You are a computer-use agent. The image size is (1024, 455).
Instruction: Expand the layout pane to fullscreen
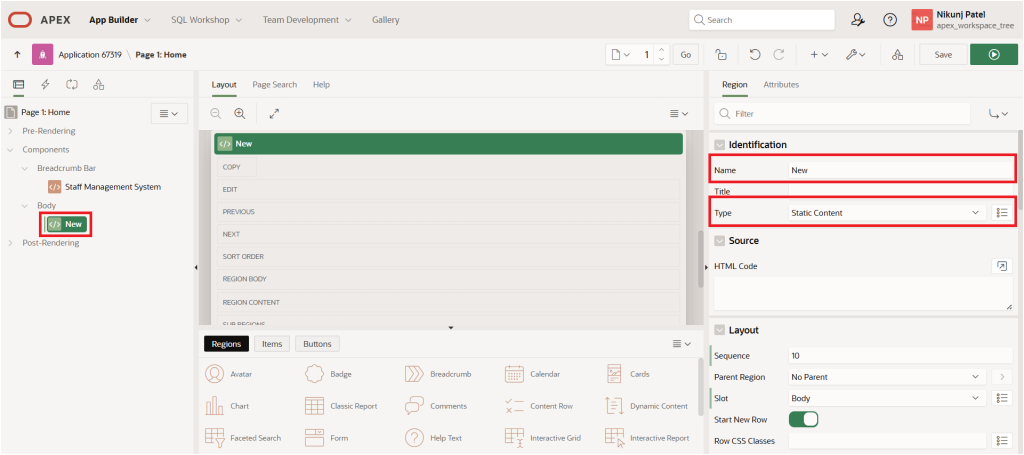click(x=274, y=114)
